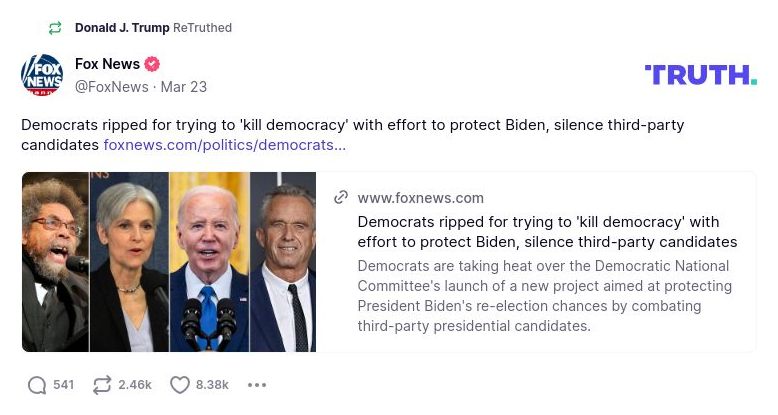Click the chain link icon in card
The width and height of the screenshot is (778, 415).
[x=341, y=198]
